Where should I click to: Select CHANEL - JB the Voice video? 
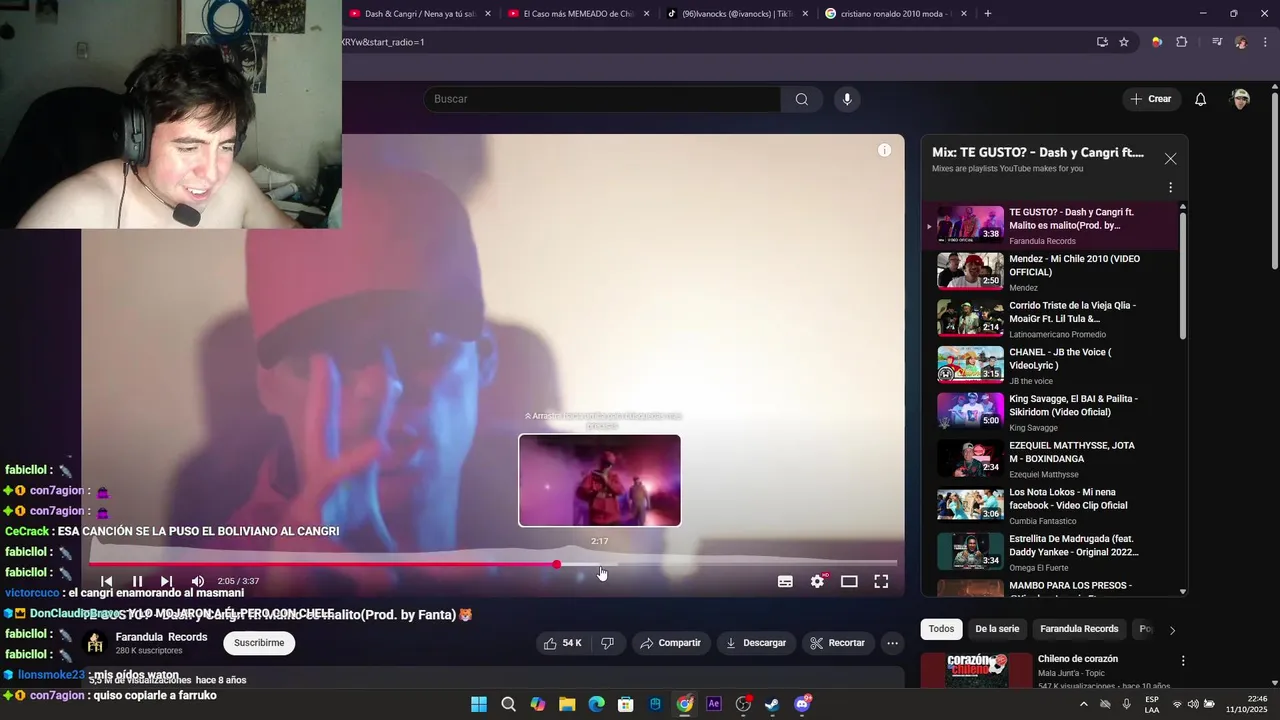pos(1048,365)
